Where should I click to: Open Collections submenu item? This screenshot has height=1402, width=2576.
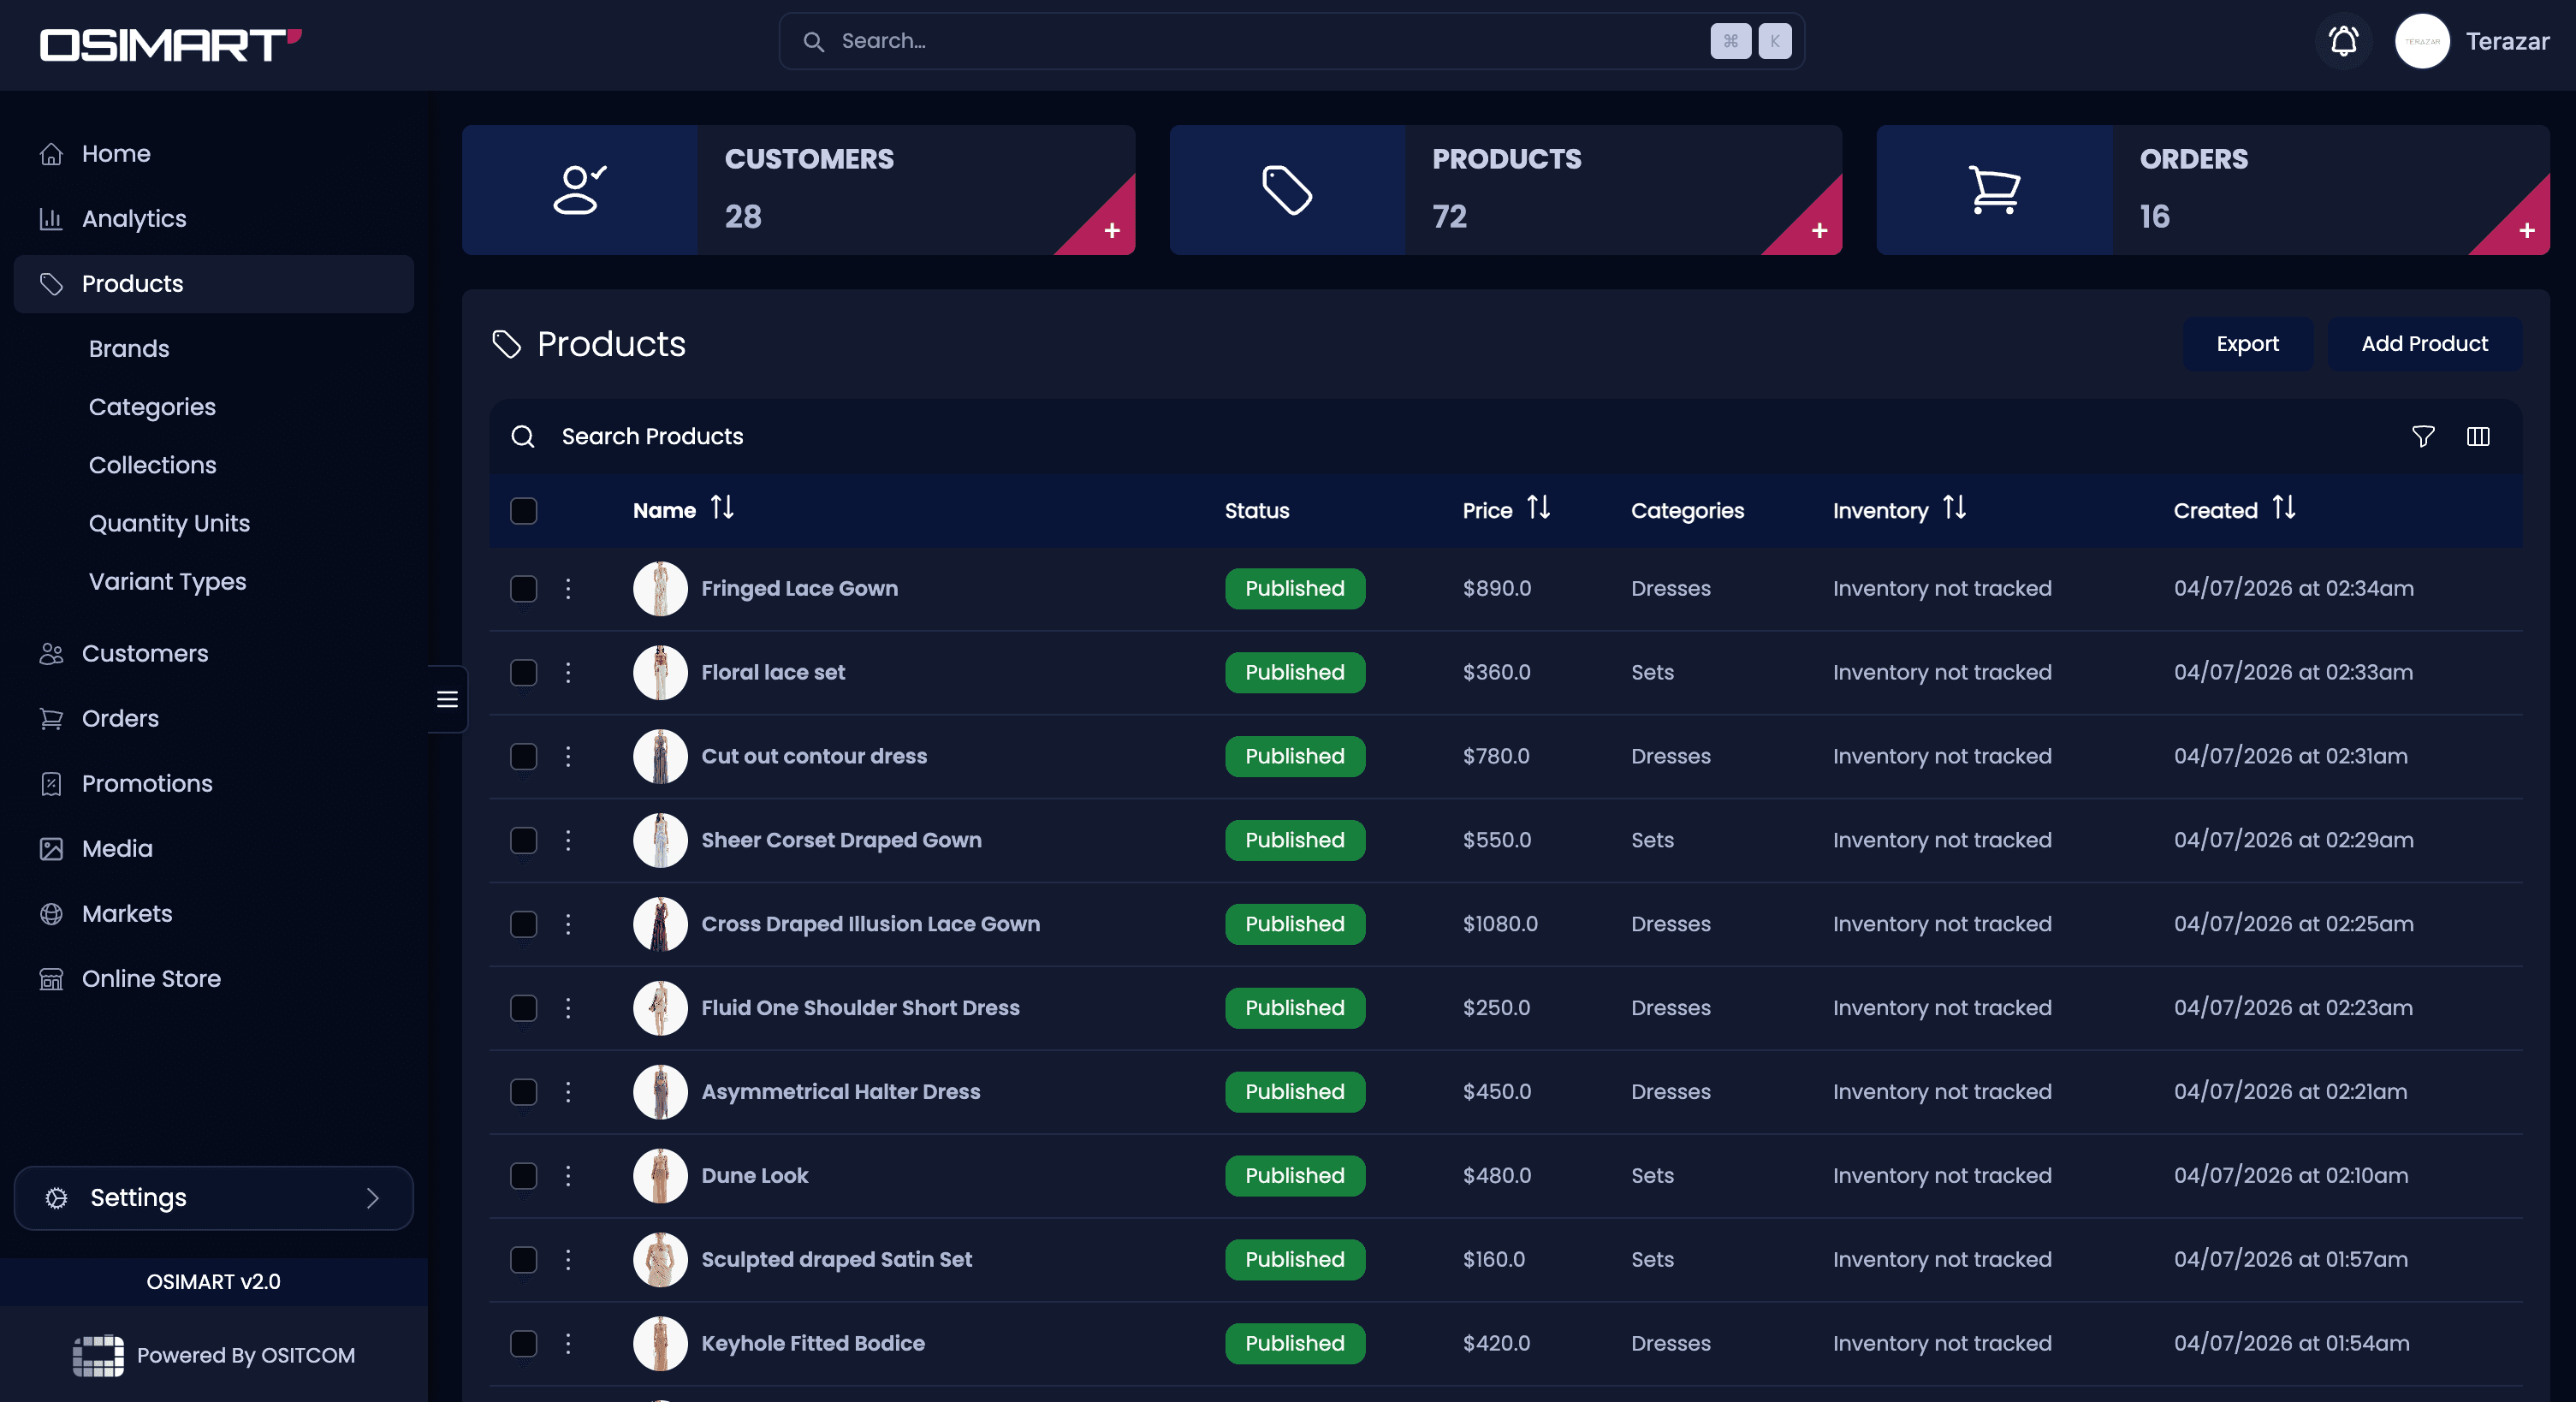click(152, 465)
